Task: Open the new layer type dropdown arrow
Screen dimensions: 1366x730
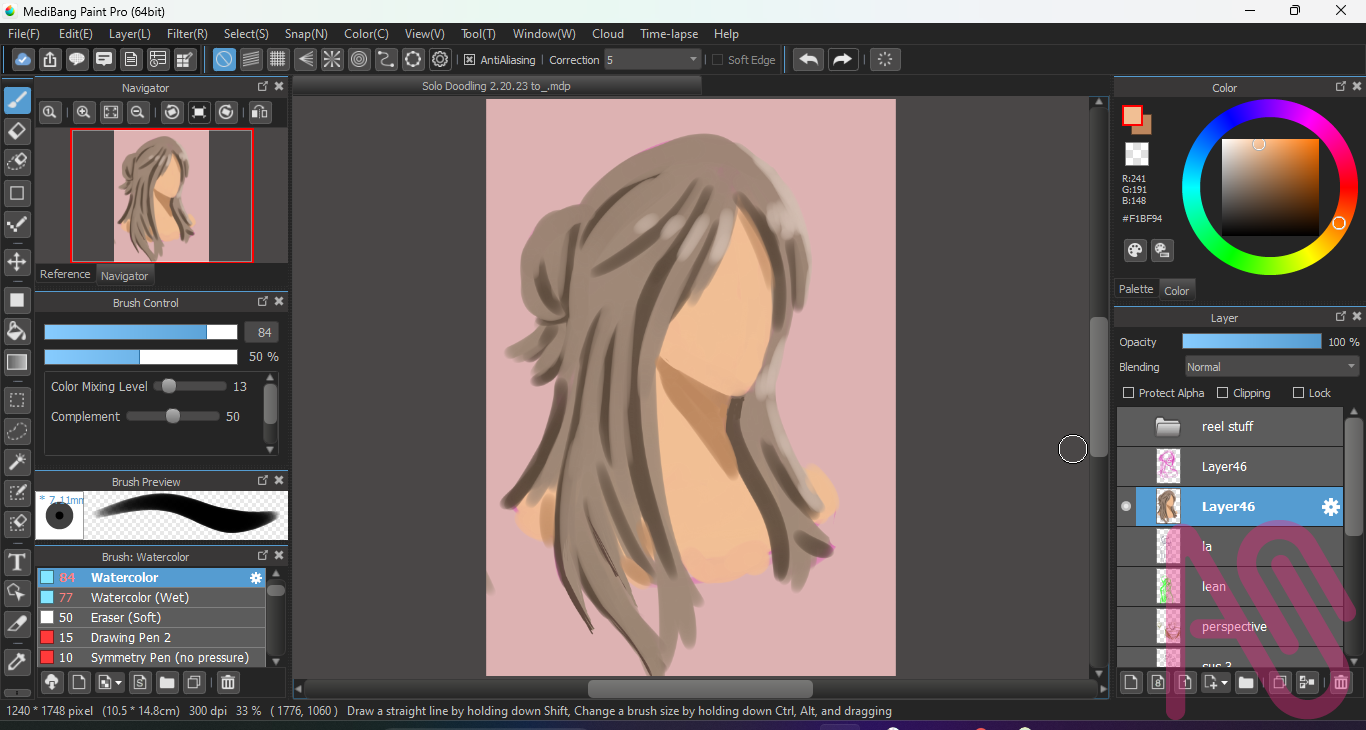Action: [1222, 683]
